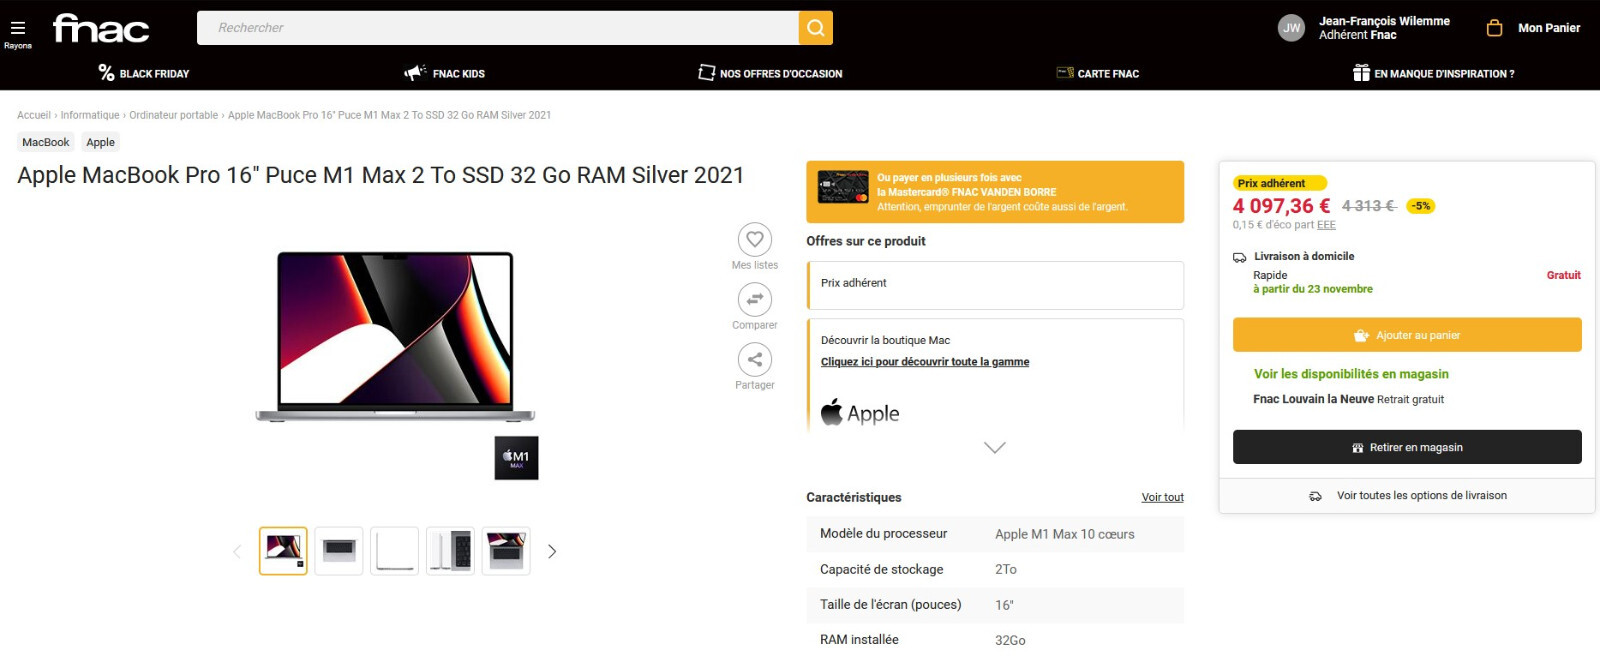Add product to Mes listes heart icon

coord(755,239)
